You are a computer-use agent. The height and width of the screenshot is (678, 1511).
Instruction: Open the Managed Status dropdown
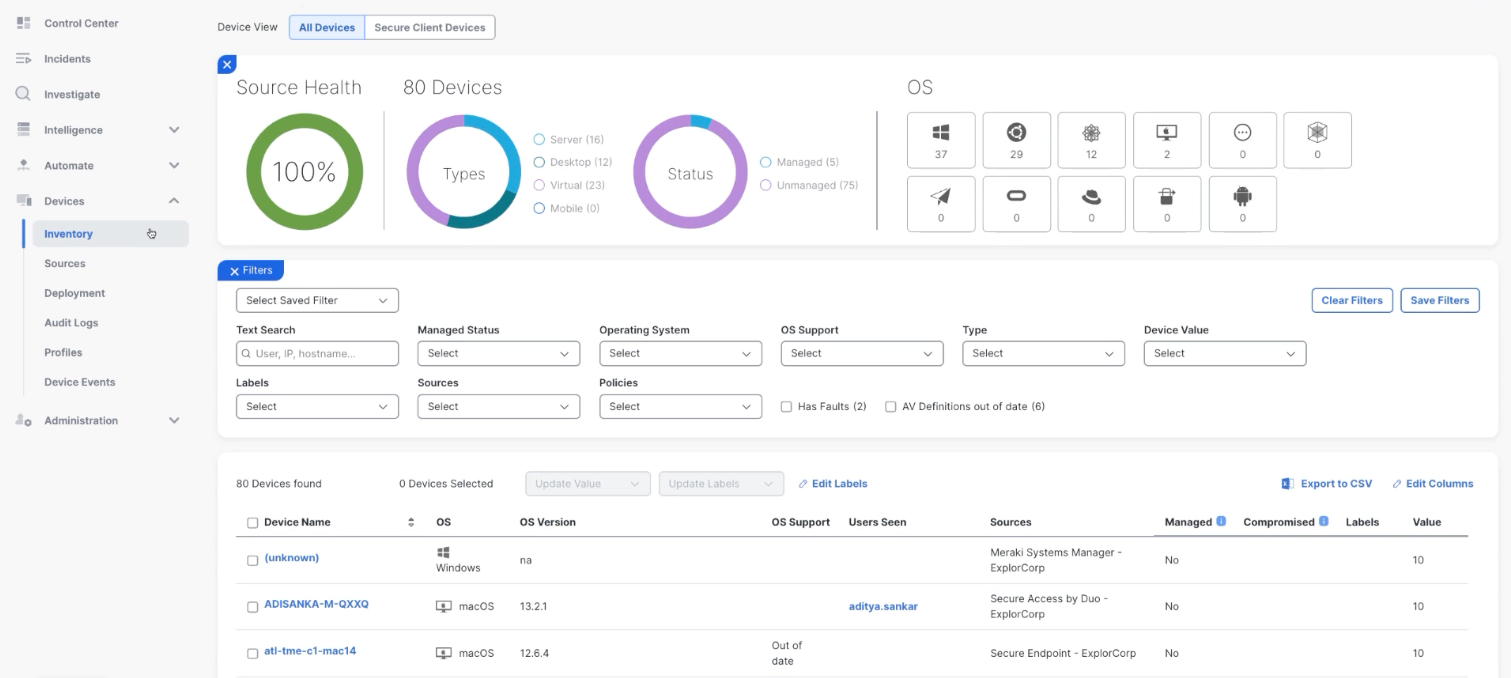pos(498,354)
